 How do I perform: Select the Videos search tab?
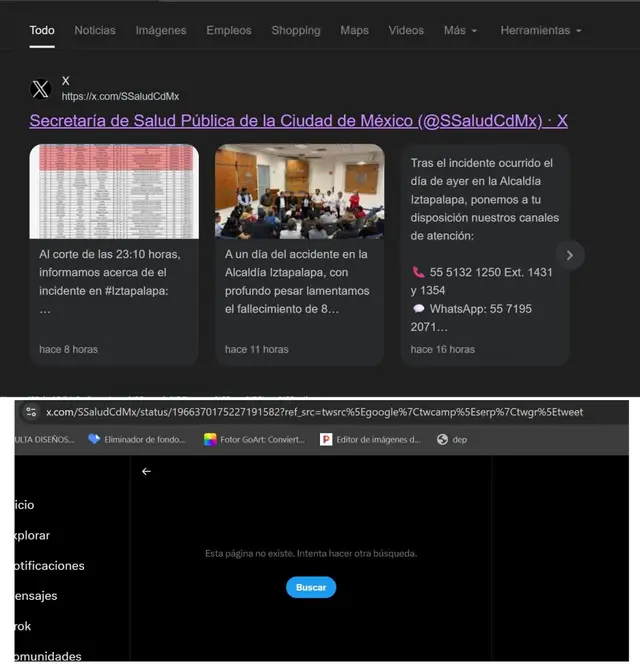pos(406,30)
